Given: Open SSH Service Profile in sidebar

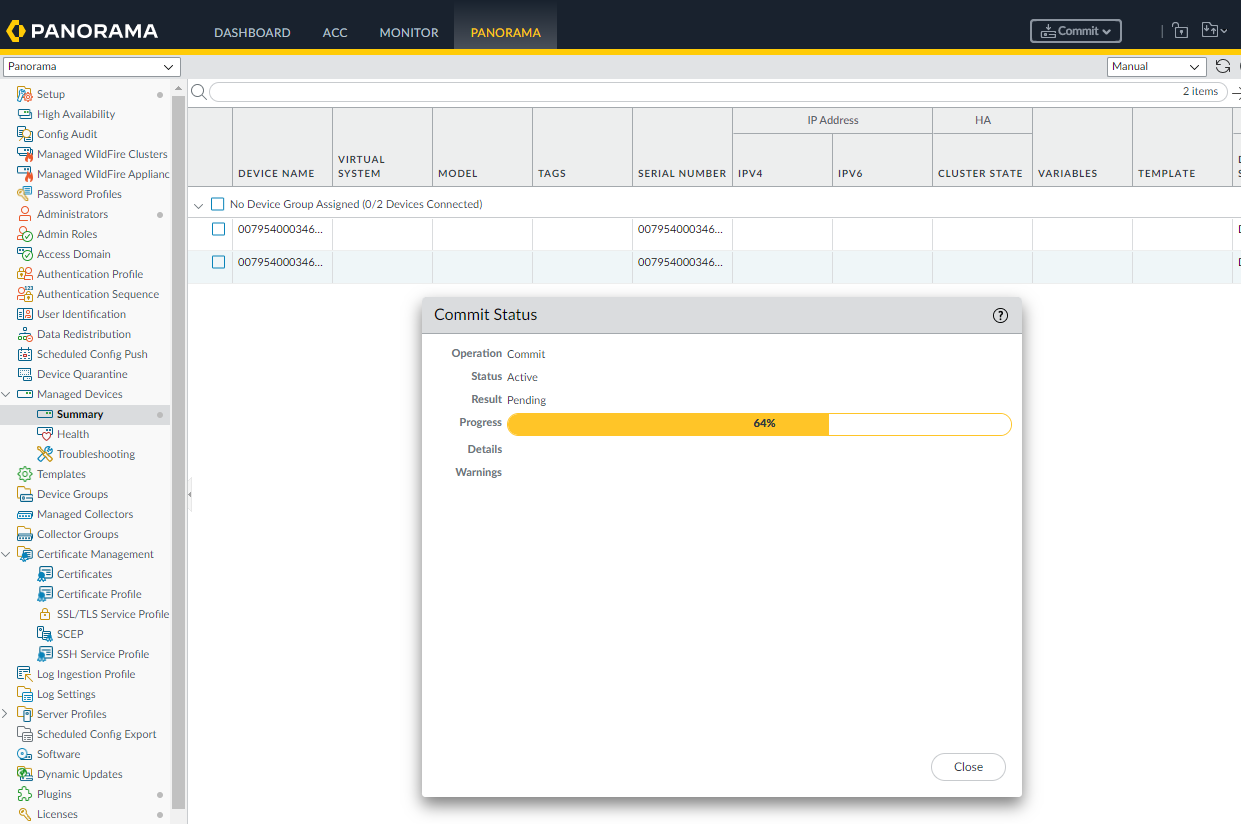Looking at the screenshot, I should point(103,654).
